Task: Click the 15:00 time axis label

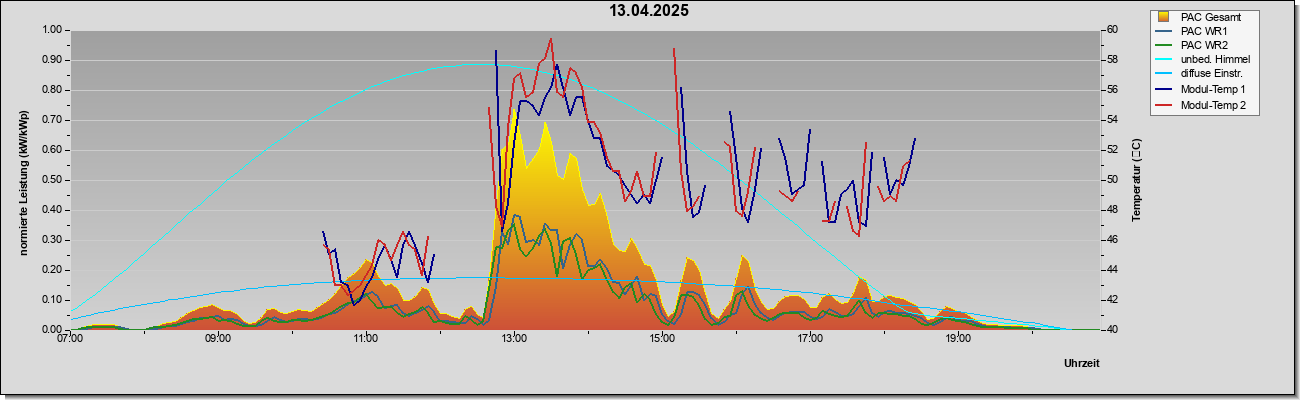Action: click(662, 339)
